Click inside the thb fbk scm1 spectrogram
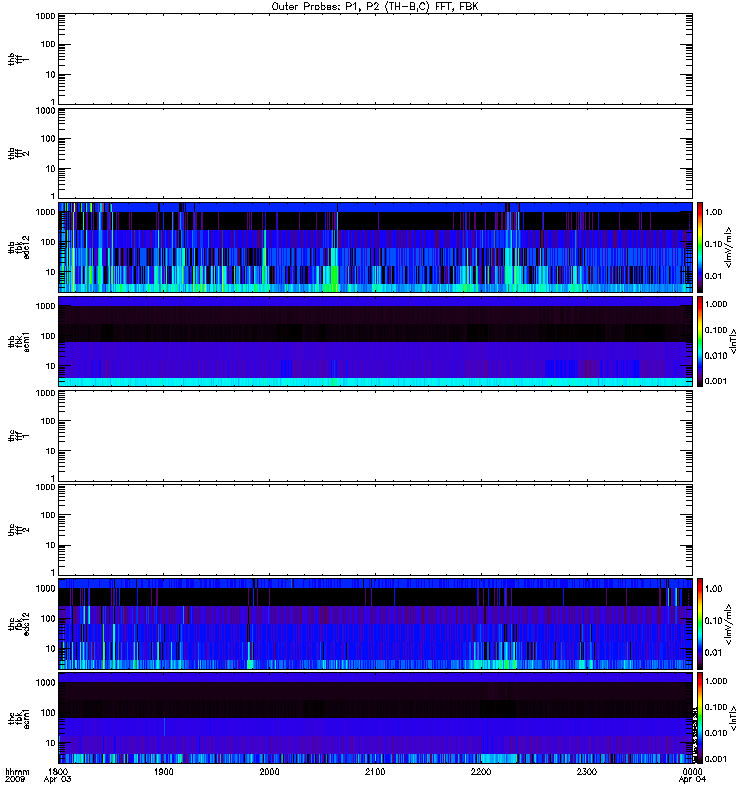The image size is (750, 800). tap(375, 342)
